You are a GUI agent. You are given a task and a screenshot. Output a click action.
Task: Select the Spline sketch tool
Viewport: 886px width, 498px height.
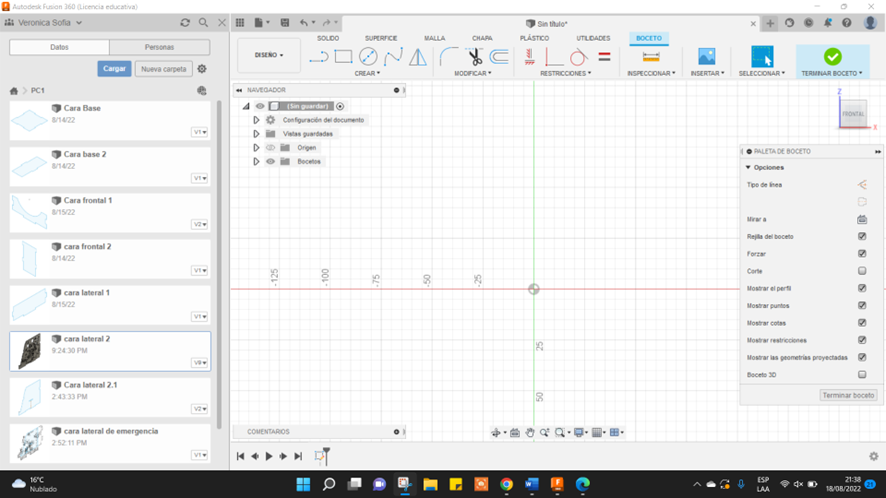pyautogui.click(x=393, y=57)
